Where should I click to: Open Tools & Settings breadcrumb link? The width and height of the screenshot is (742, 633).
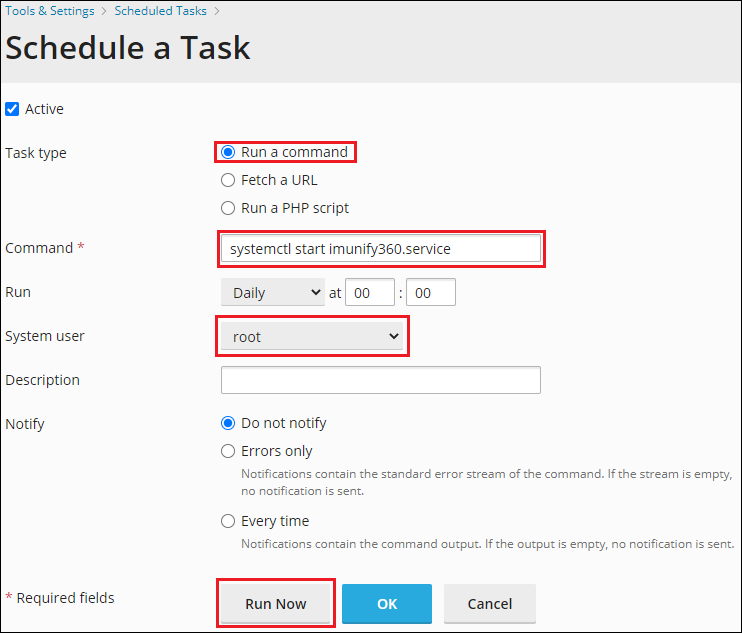tap(50, 11)
